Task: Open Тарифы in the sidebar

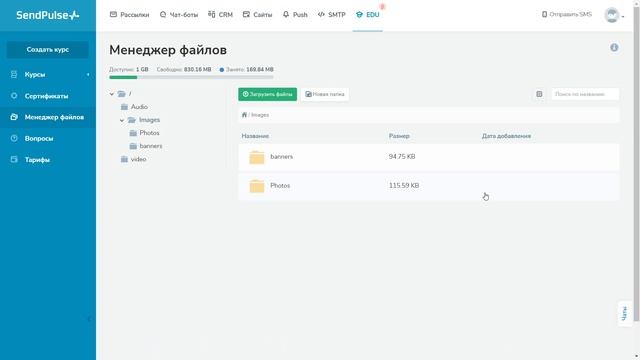Action: 37,160
